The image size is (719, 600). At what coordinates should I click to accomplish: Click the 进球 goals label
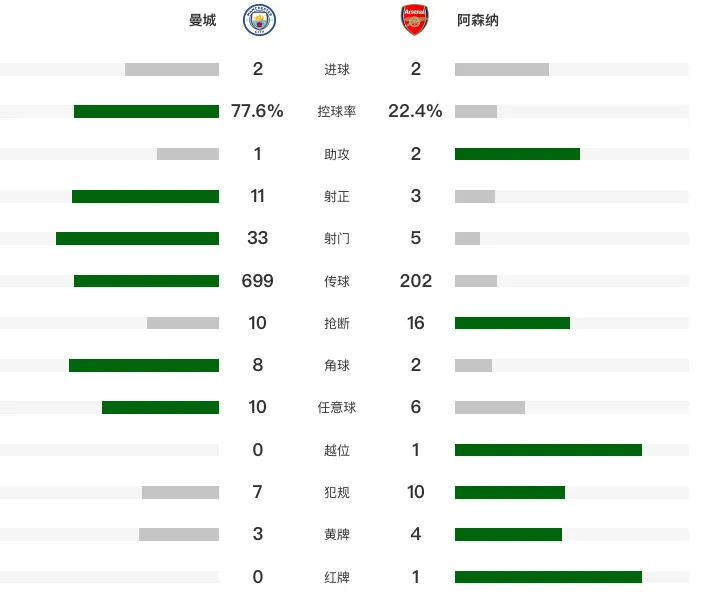[x=337, y=69]
